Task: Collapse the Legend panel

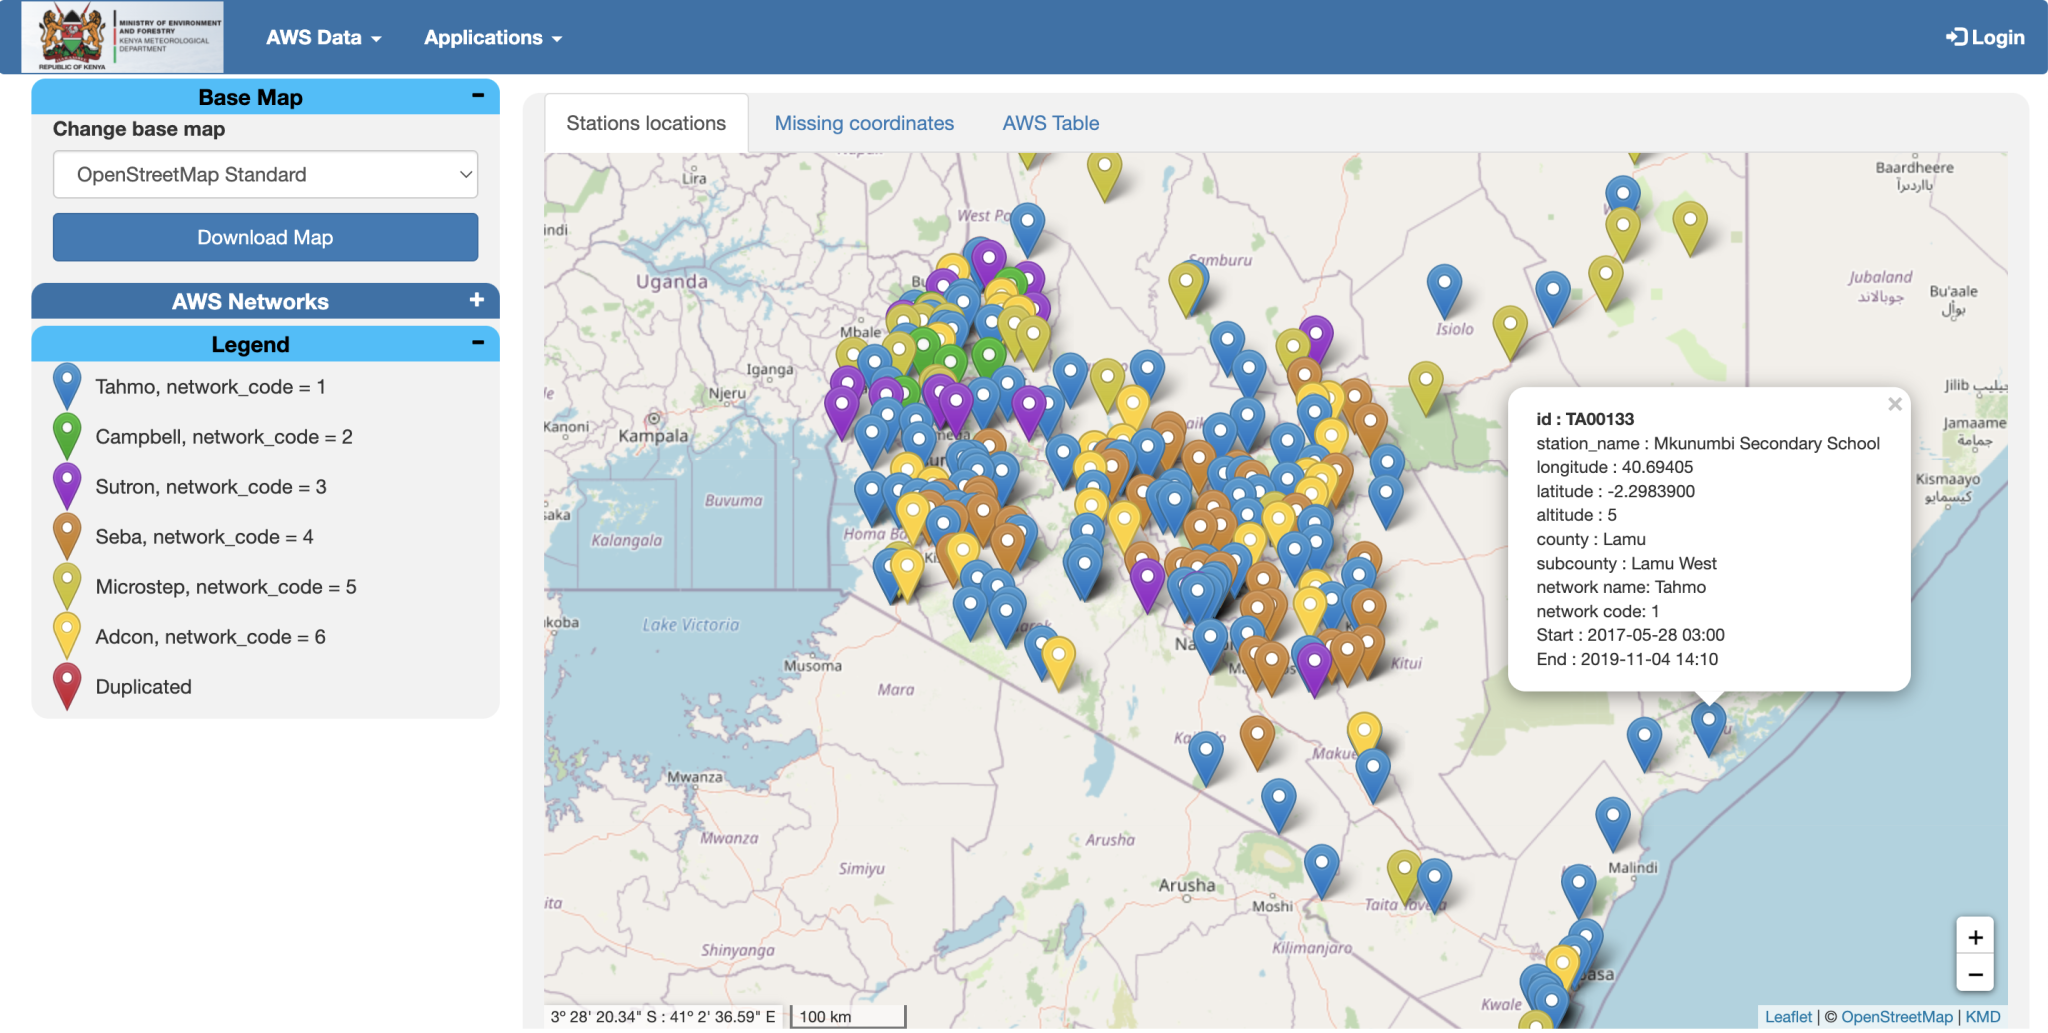Action: [477, 343]
